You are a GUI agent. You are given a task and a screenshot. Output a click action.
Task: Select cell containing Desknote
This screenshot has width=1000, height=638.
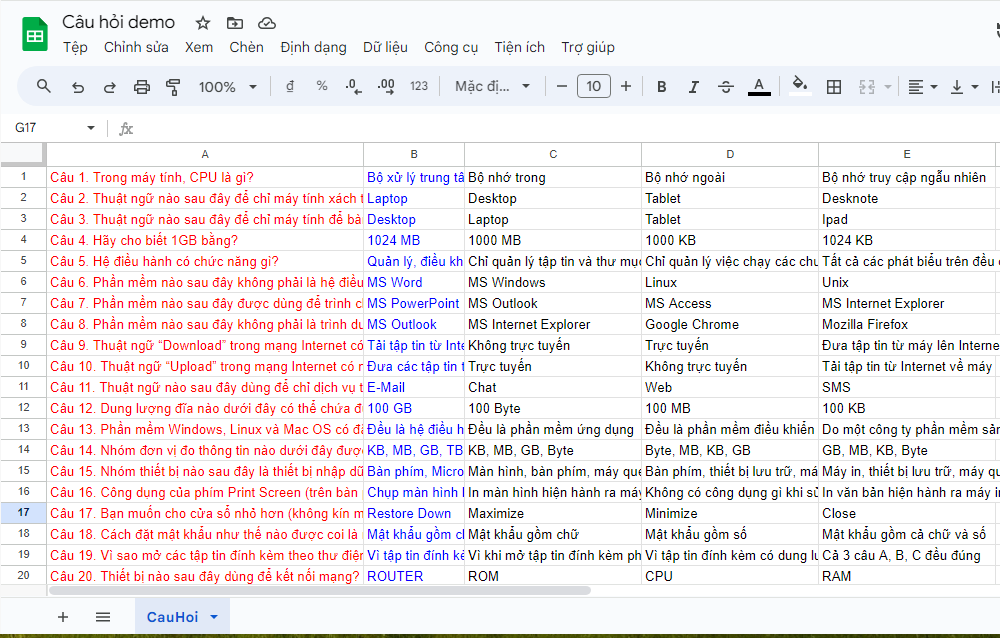pyautogui.click(x=907, y=198)
